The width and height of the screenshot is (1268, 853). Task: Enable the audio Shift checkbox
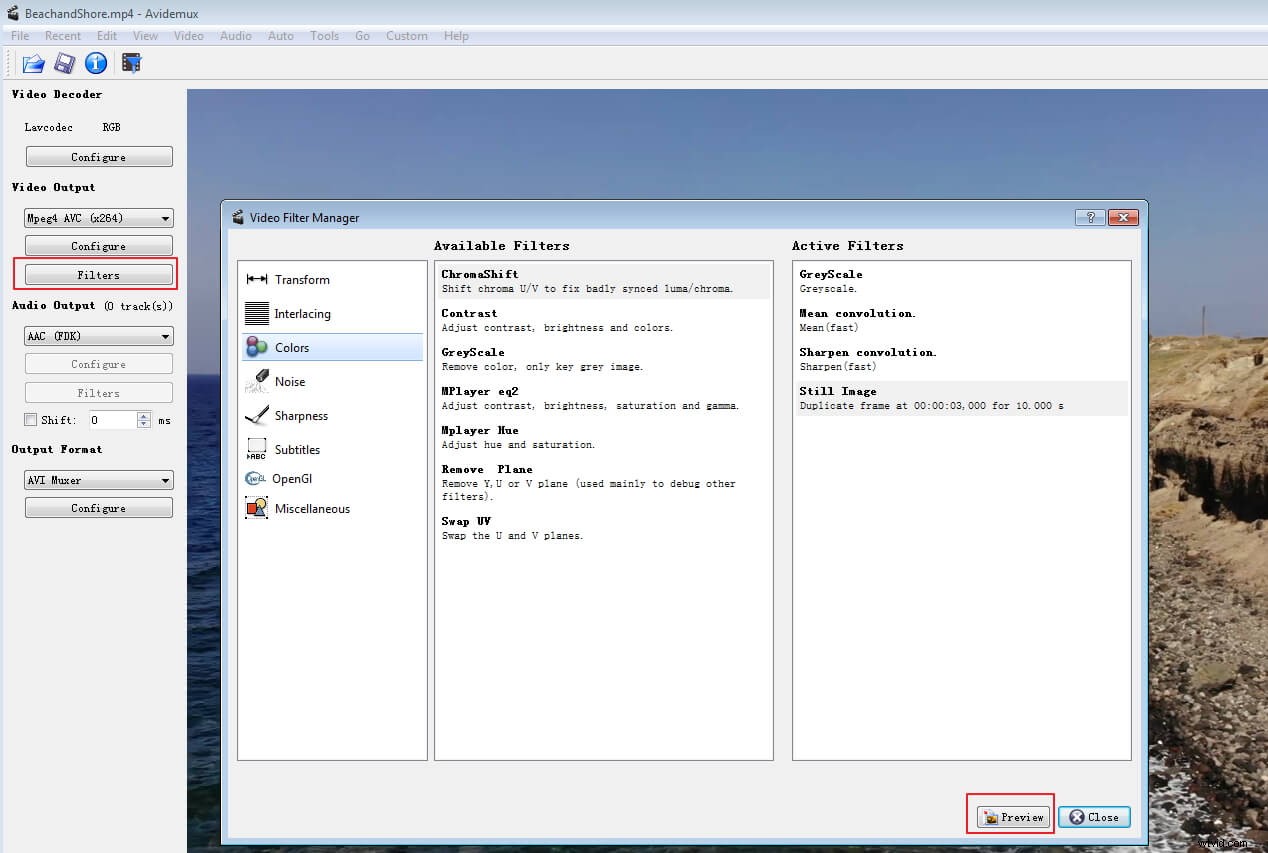pyautogui.click(x=31, y=420)
